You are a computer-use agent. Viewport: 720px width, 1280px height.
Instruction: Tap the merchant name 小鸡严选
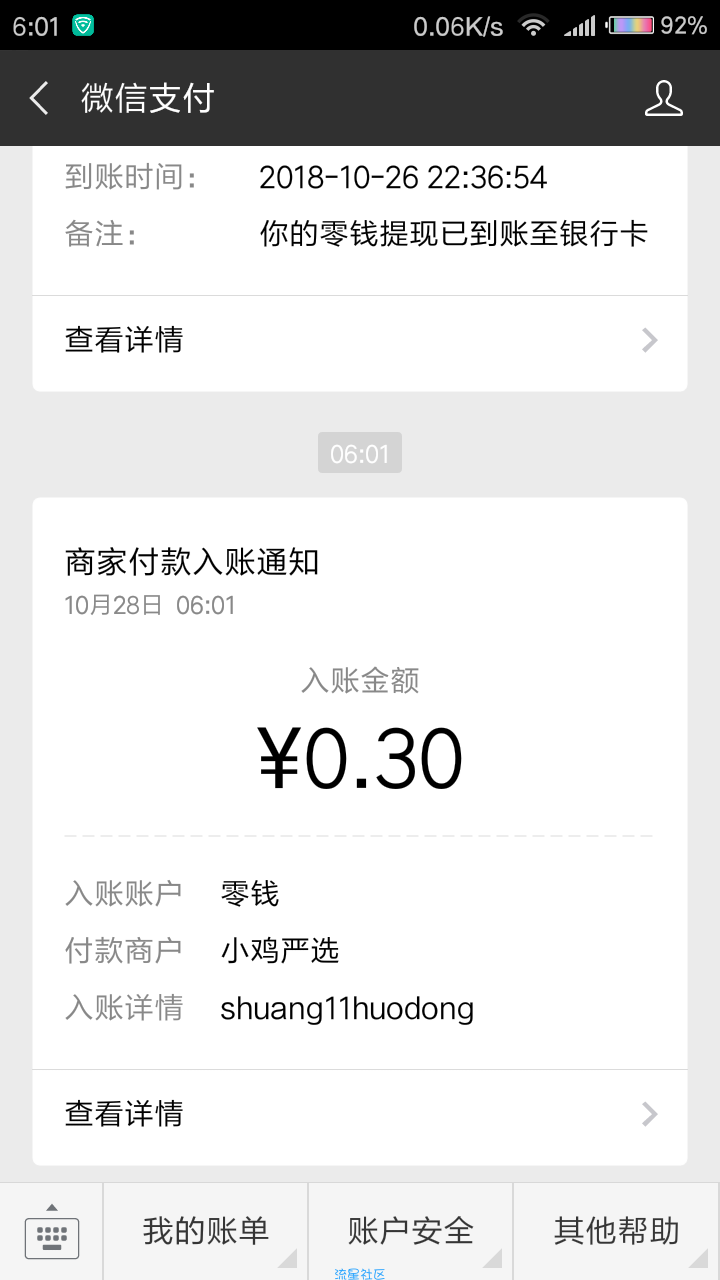coord(280,950)
